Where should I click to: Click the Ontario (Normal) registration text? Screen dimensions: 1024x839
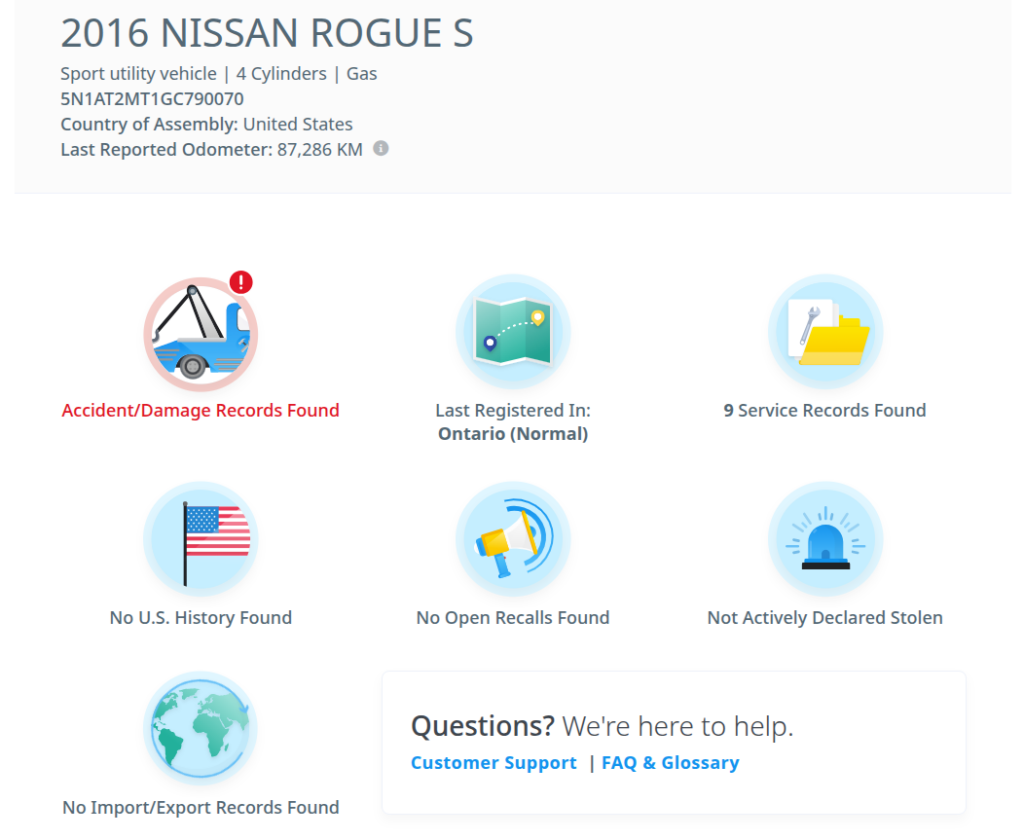point(512,434)
